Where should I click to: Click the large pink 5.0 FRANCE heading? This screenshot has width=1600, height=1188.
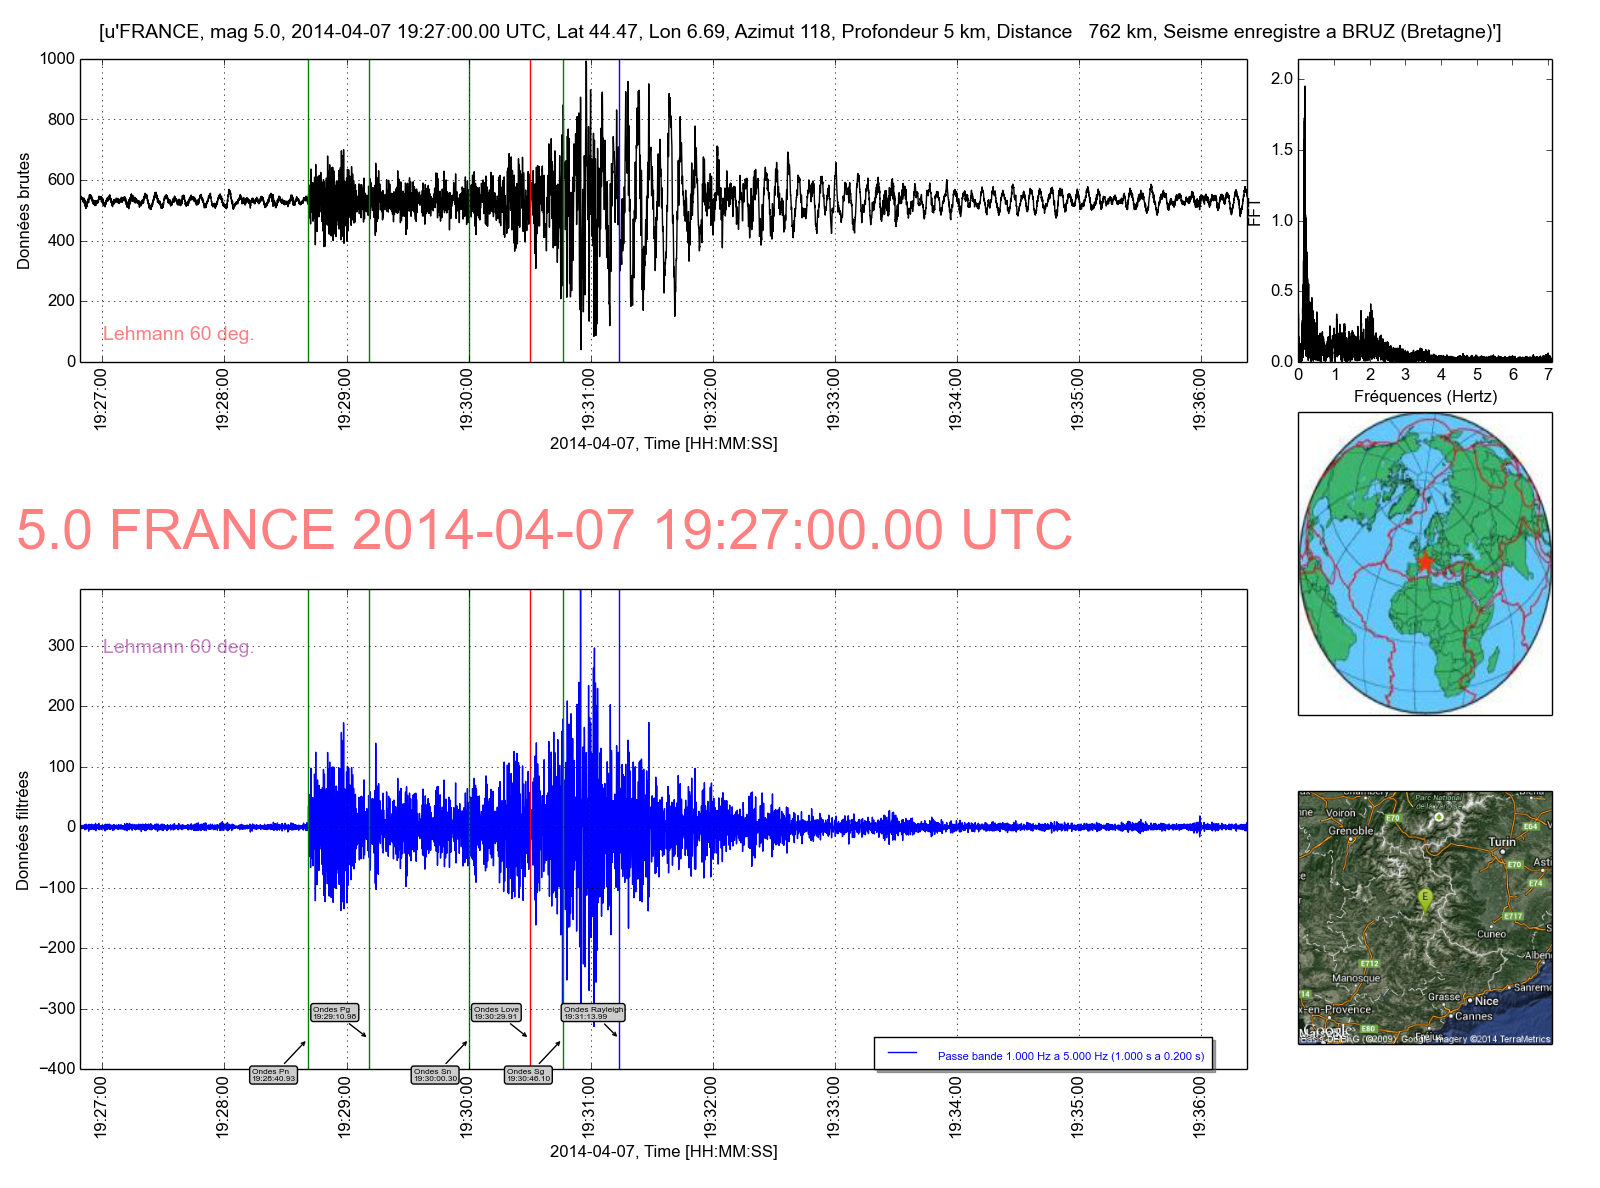pyautogui.click(x=544, y=530)
